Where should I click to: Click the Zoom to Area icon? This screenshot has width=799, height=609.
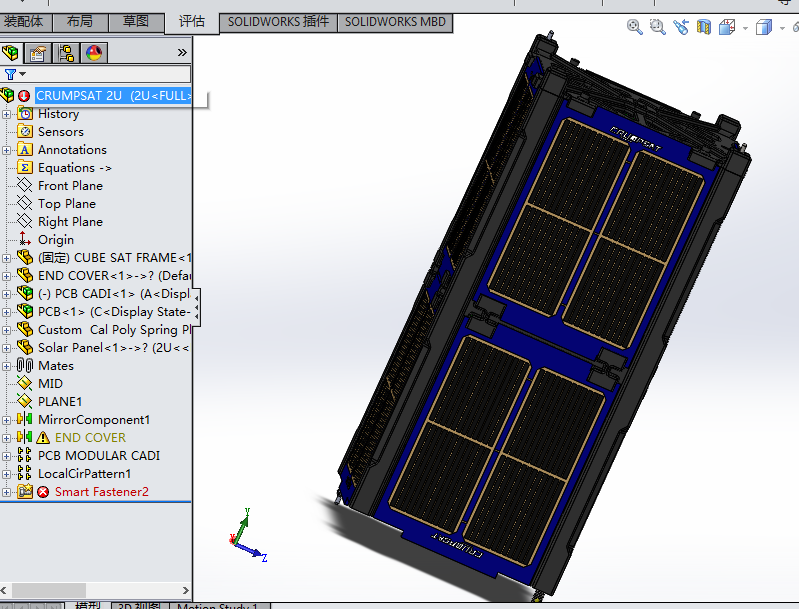tap(658, 27)
